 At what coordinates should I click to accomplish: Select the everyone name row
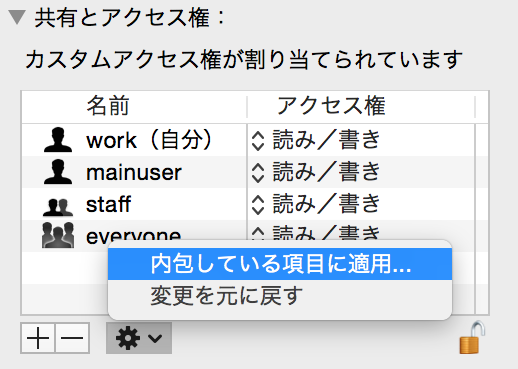(134, 236)
